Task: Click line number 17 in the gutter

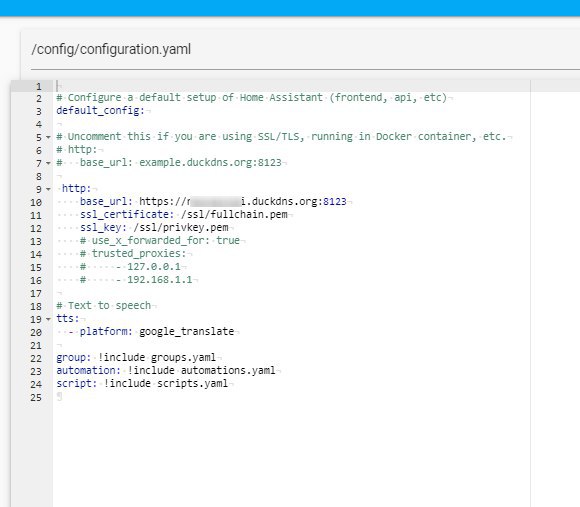Action: [x=36, y=294]
